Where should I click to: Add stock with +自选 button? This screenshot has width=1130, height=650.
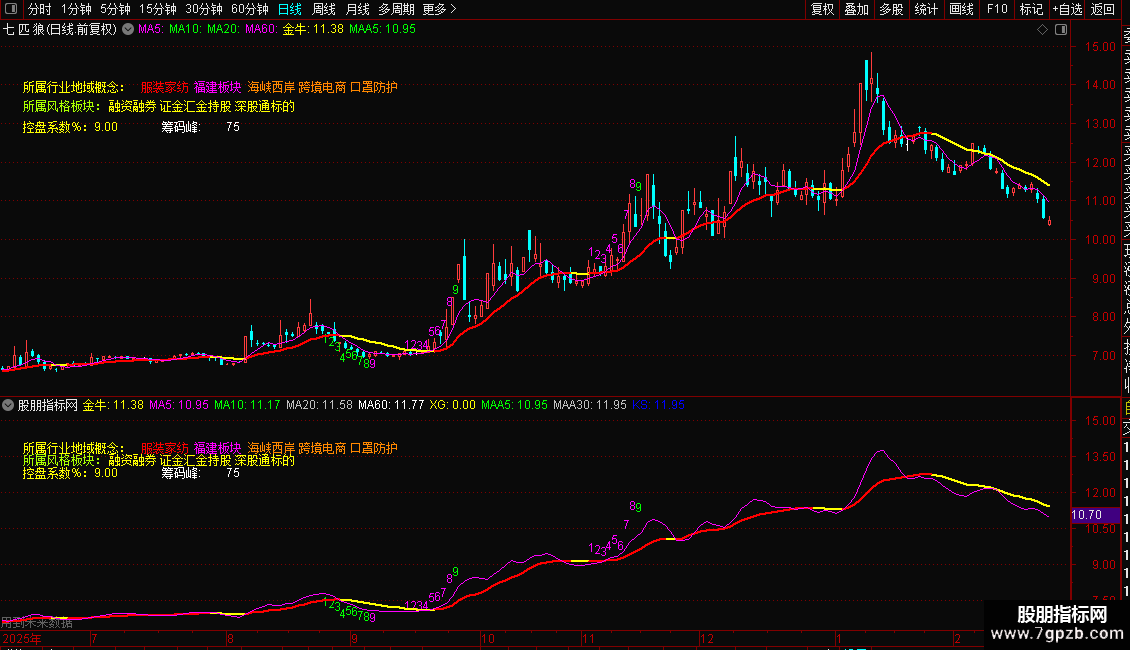click(x=1067, y=9)
